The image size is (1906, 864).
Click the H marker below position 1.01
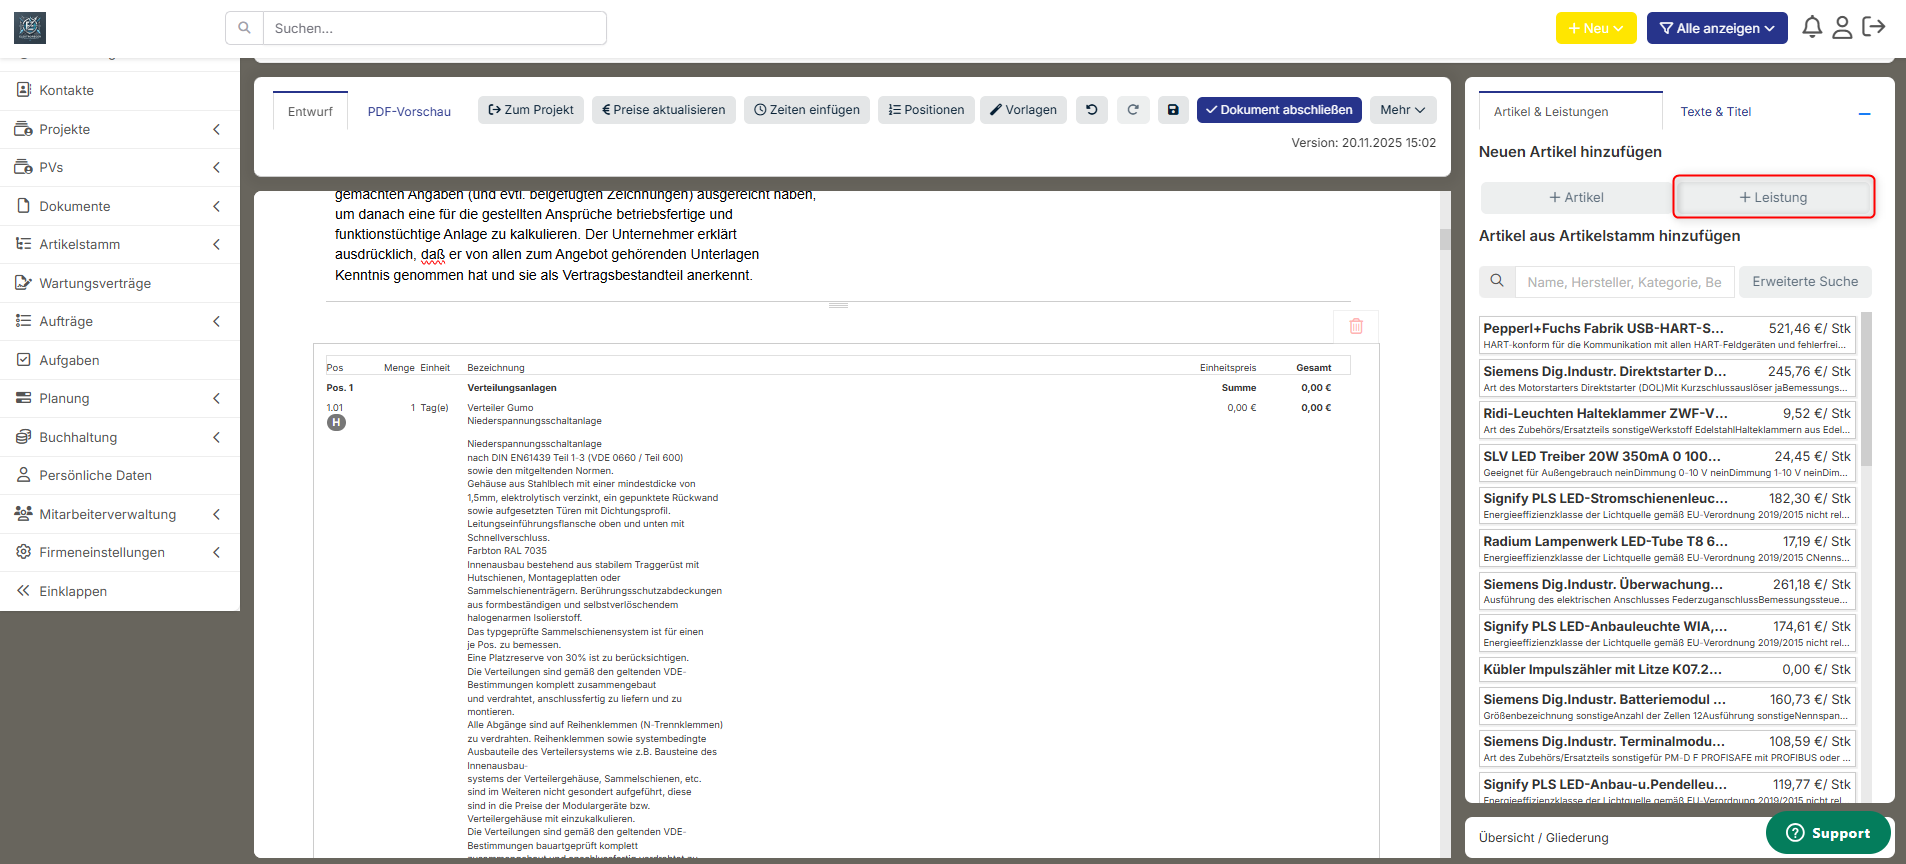(336, 423)
